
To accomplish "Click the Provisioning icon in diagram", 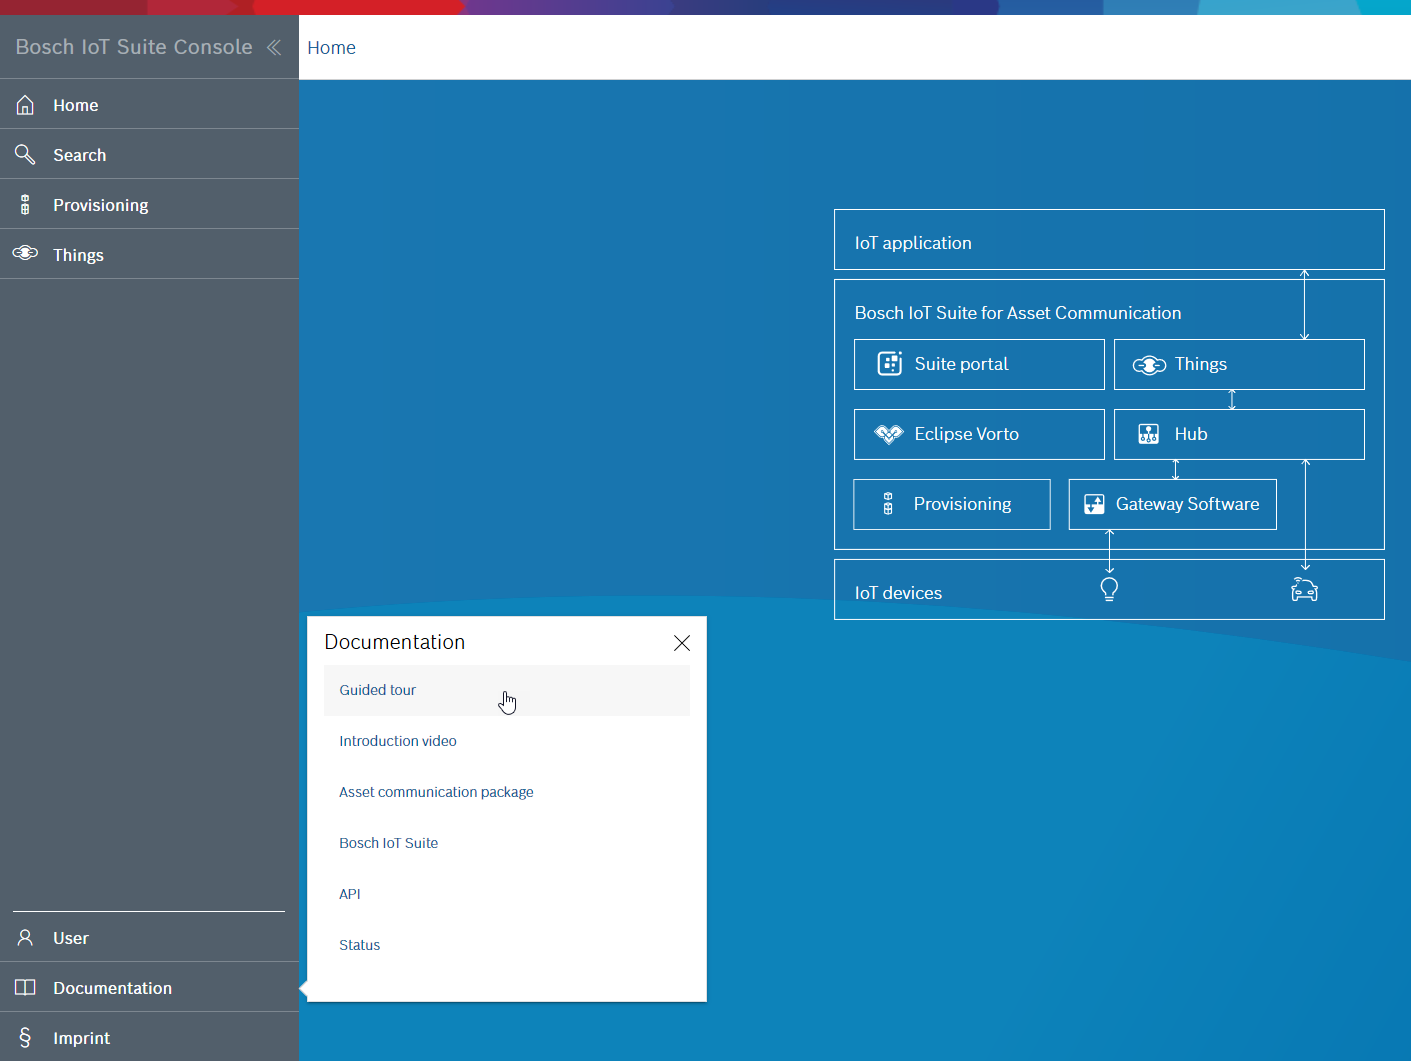I will click(x=888, y=503).
